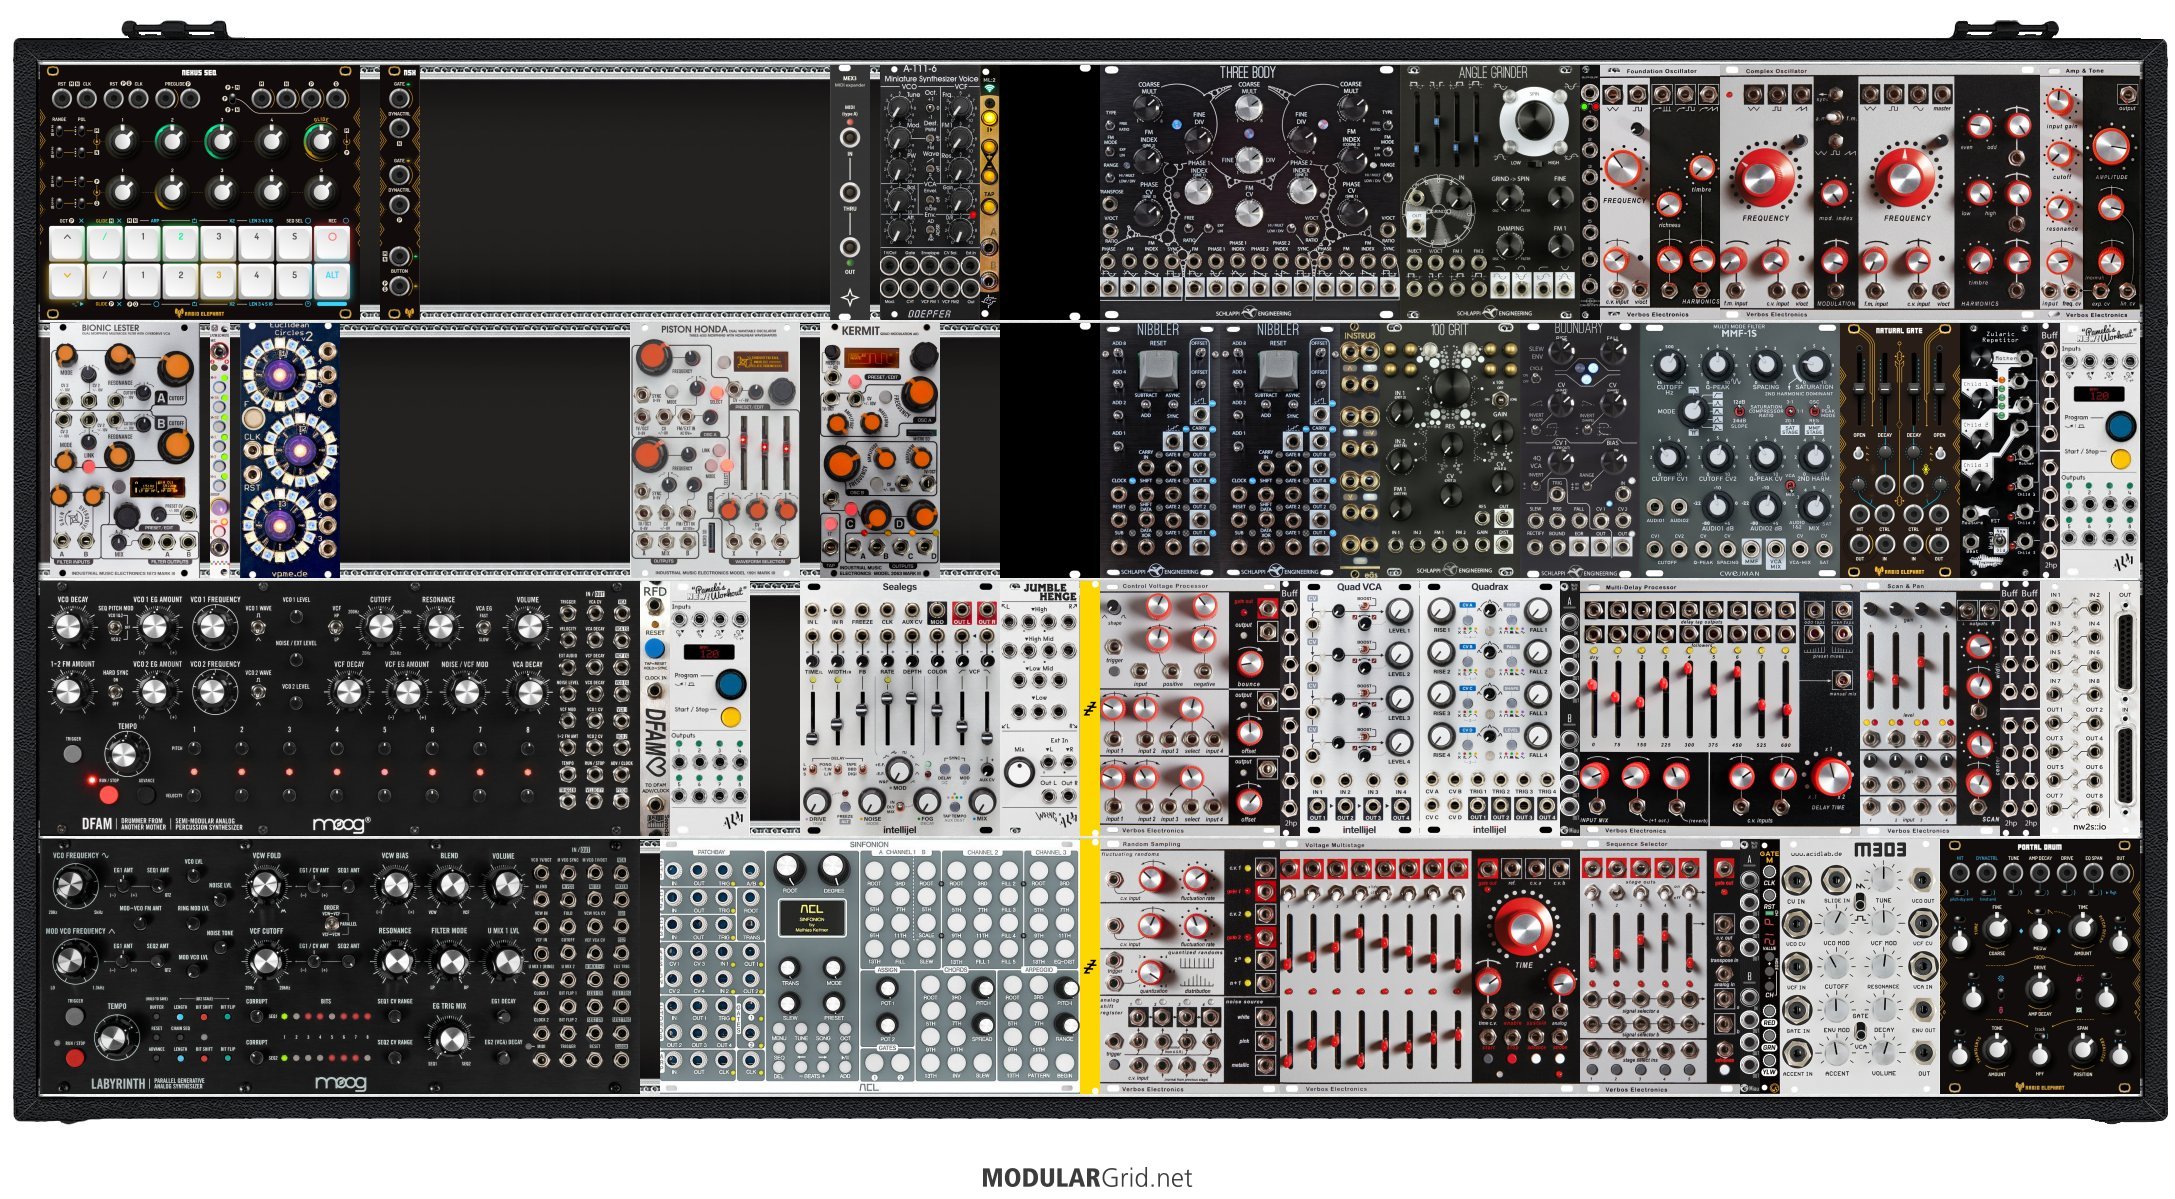Click the M303 Cutoff knob
This screenshot has height=1199, width=2175.
coord(1836,964)
